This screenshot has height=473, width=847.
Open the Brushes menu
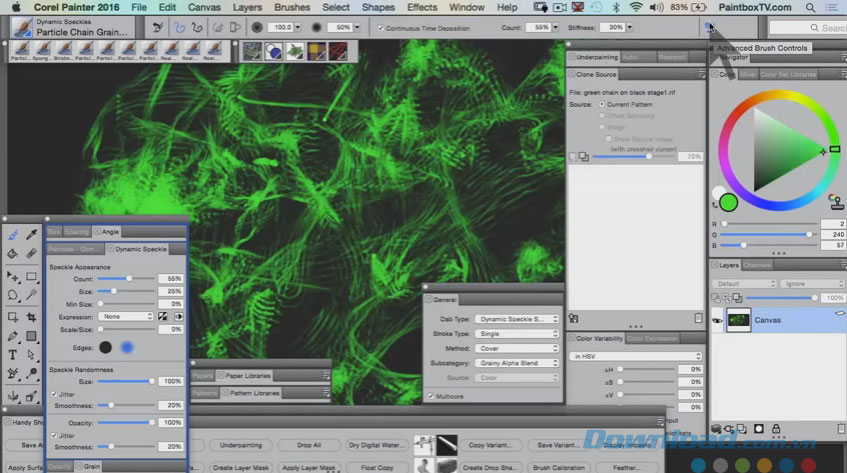tap(291, 7)
